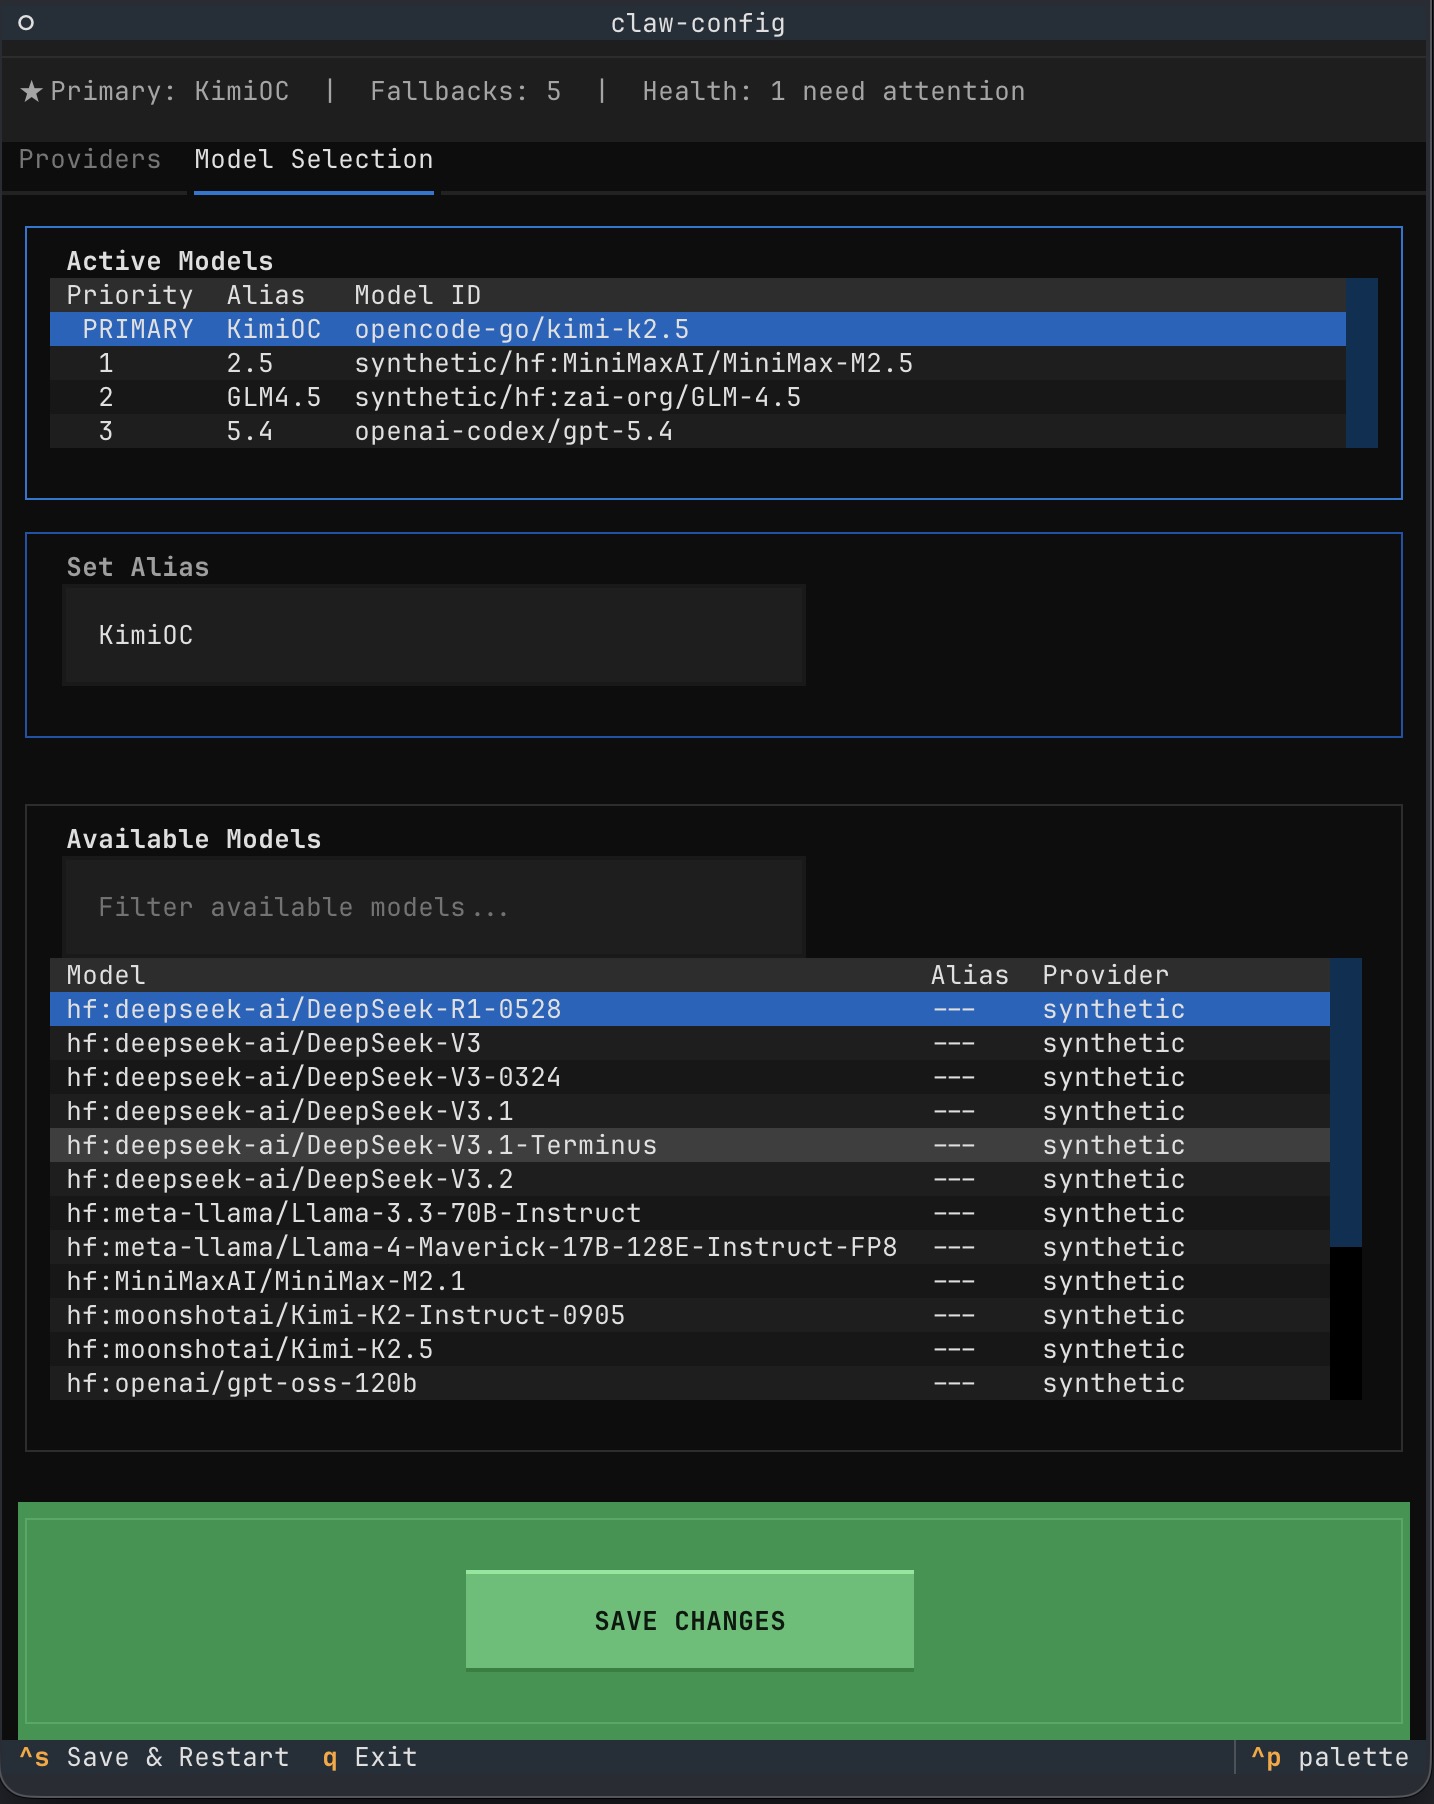This screenshot has height=1804, width=1434.
Task: Select the GLM4.5 active model row
Action: tap(696, 397)
